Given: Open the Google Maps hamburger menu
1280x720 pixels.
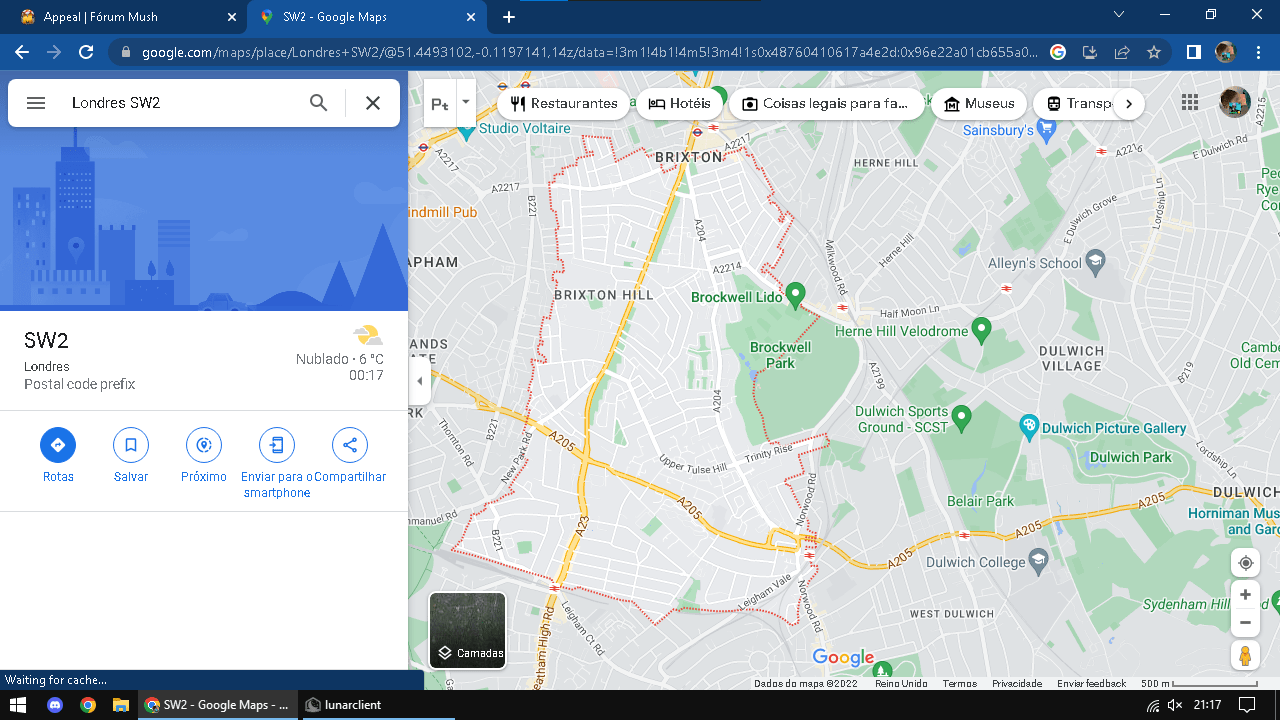Looking at the screenshot, I should pyautogui.click(x=36, y=103).
